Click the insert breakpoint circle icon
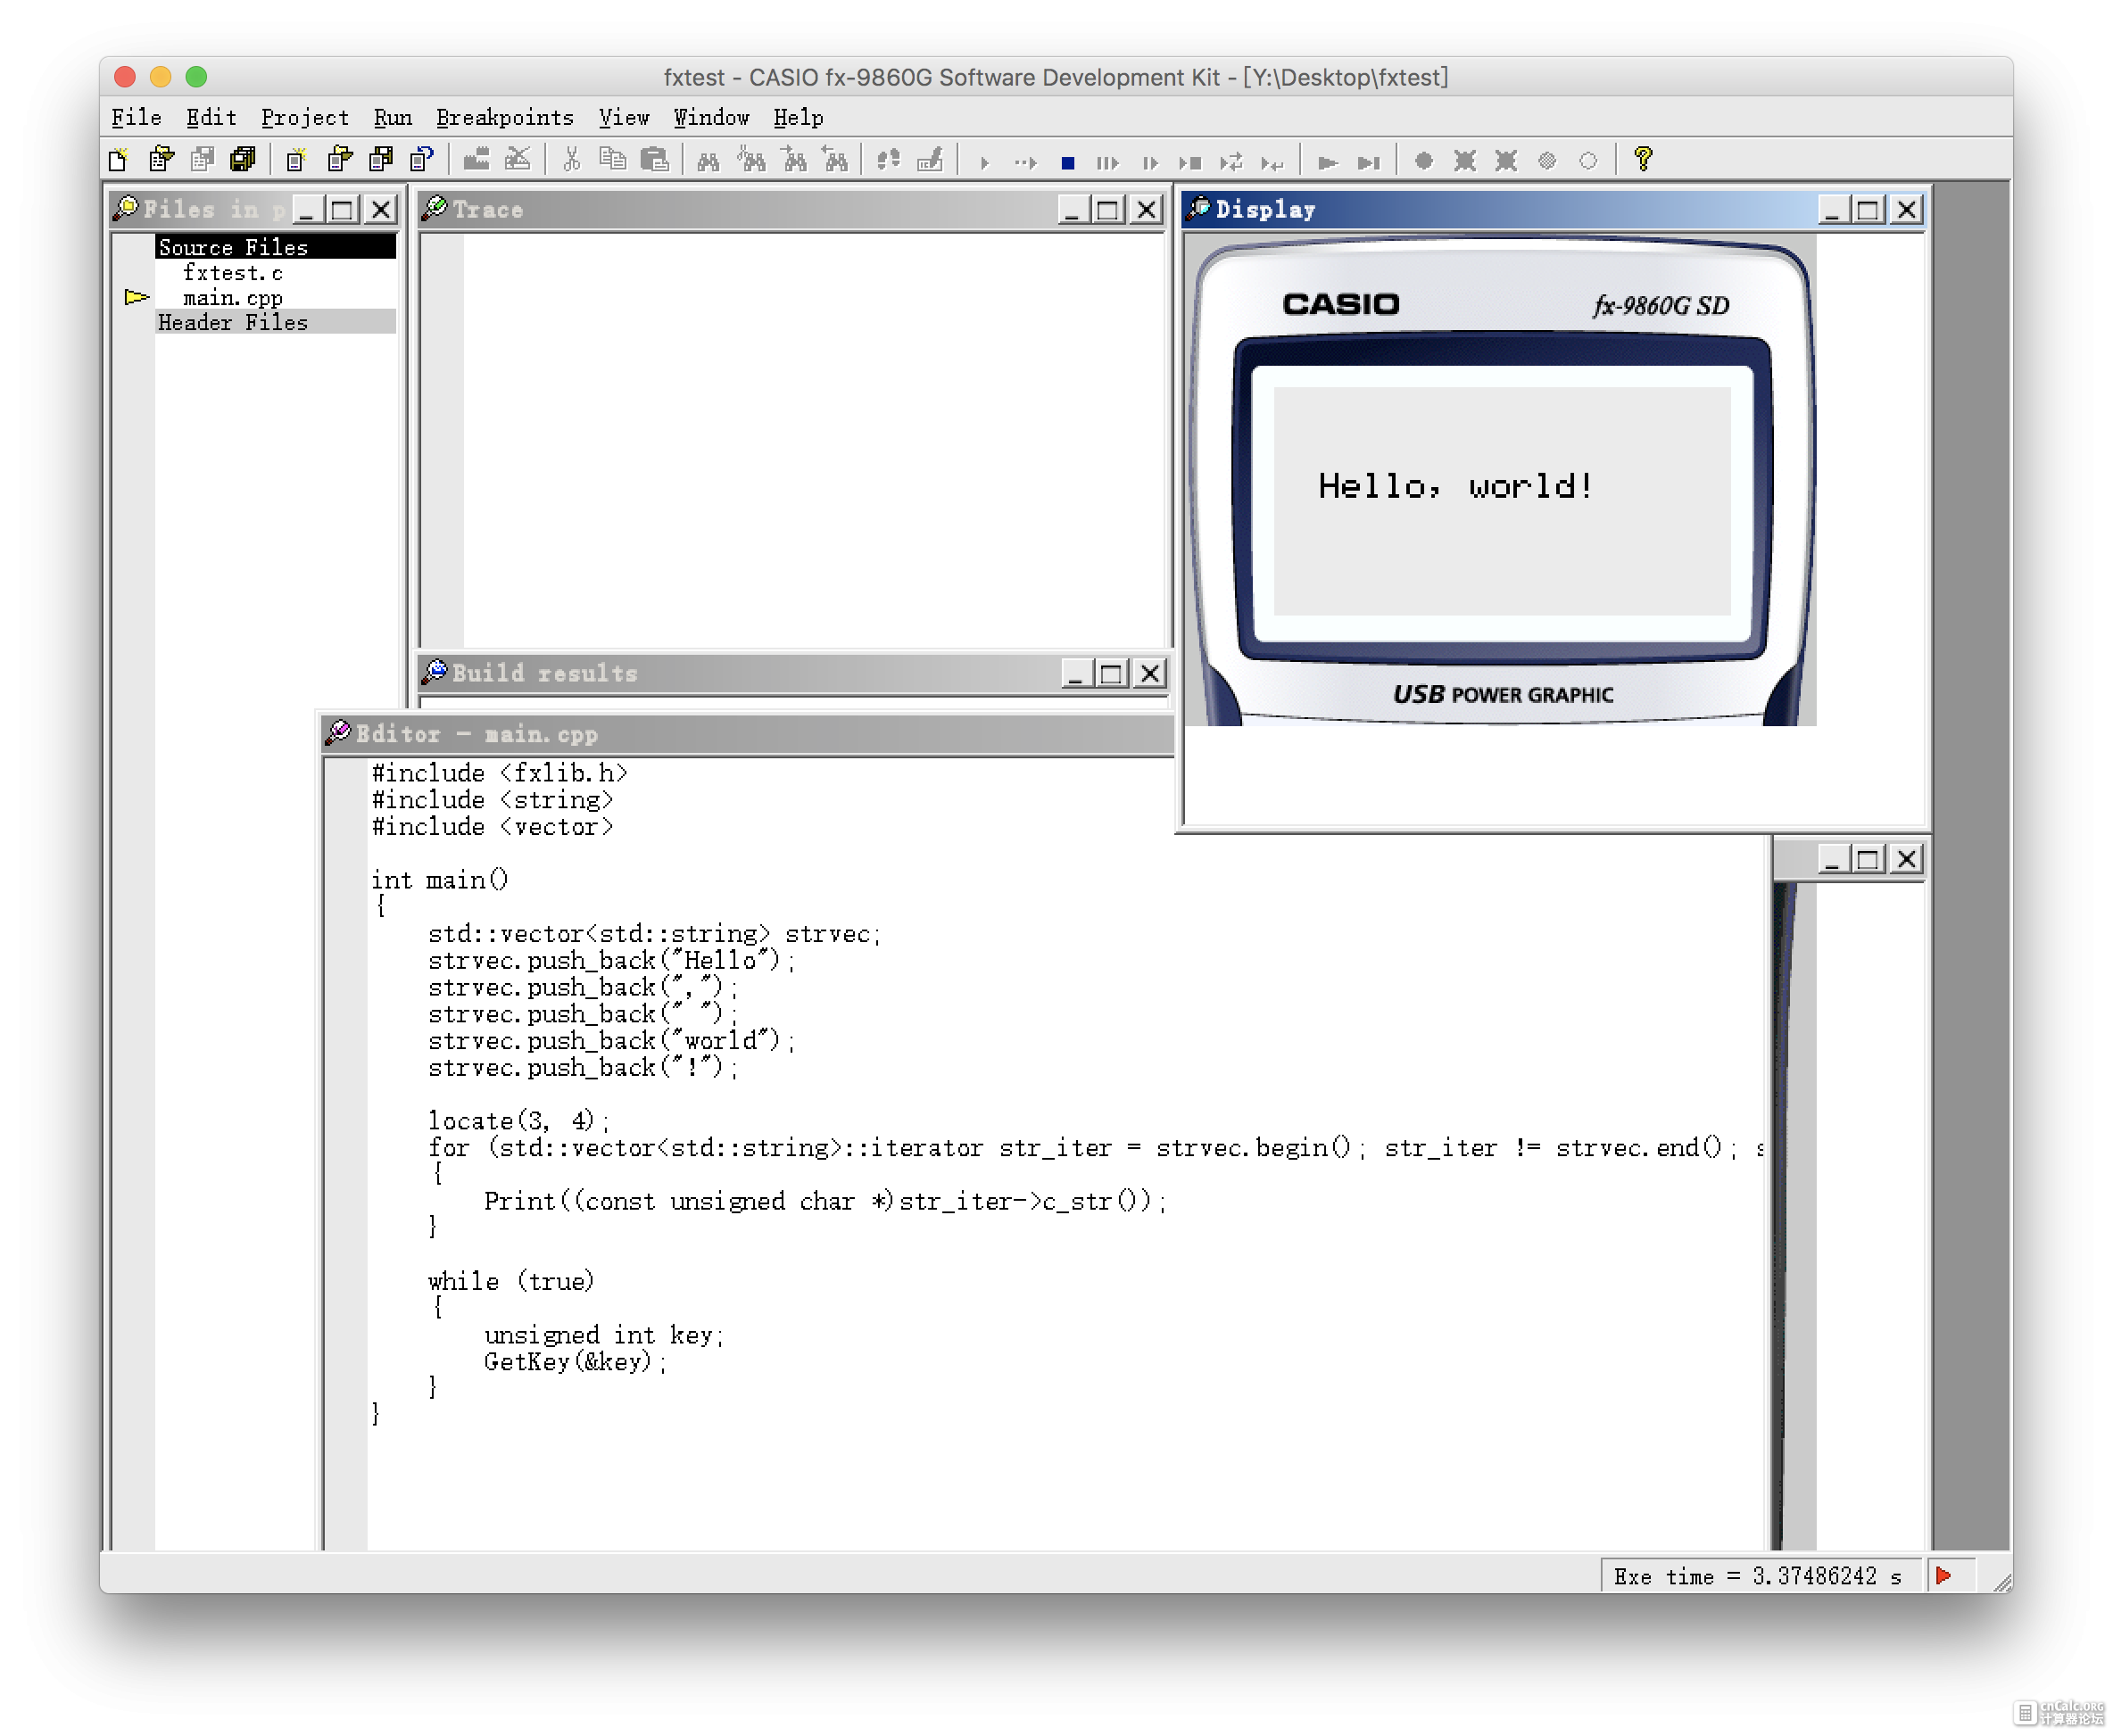Viewport: 2113px width, 1736px height. tap(1423, 161)
